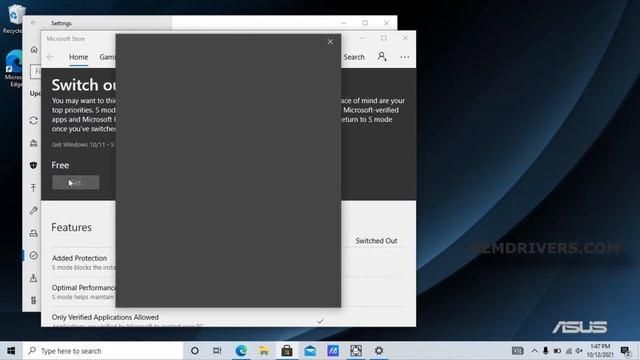Select the 'Added Protection' feature row
The width and height of the screenshot is (640, 360).
[84, 262]
